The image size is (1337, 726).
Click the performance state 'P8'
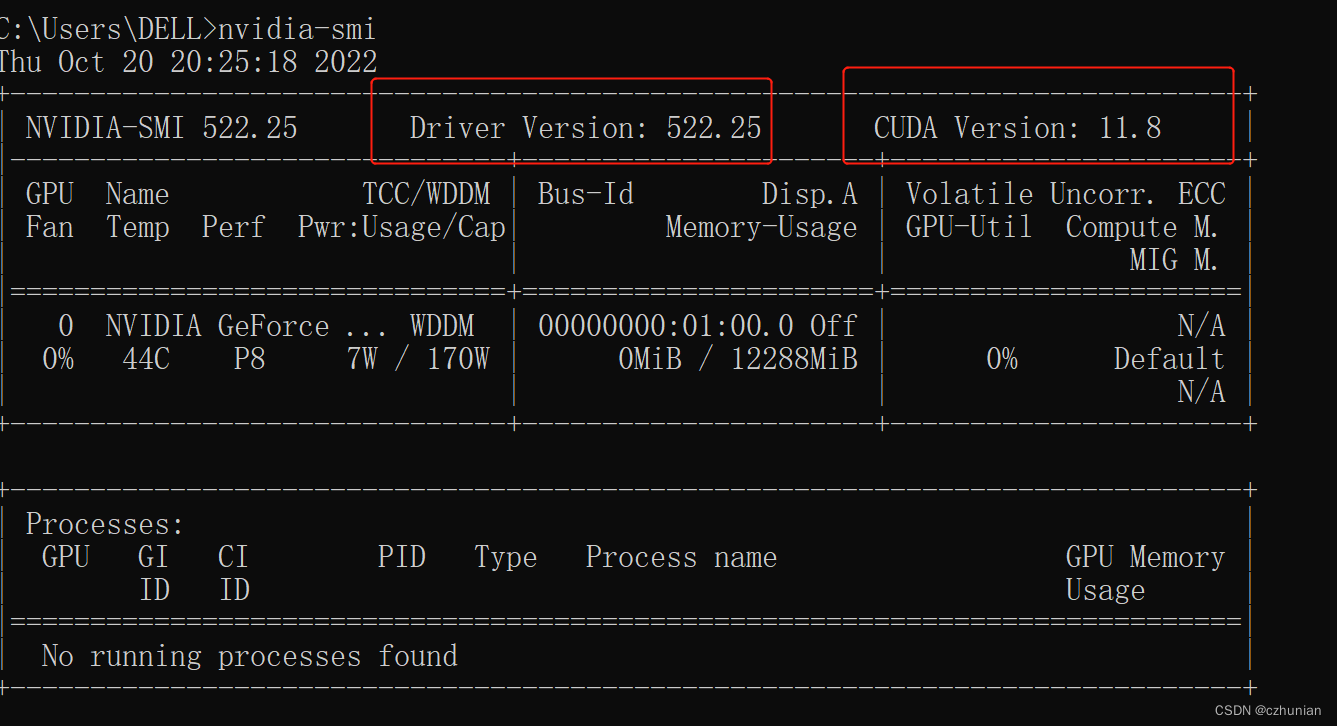tap(249, 359)
